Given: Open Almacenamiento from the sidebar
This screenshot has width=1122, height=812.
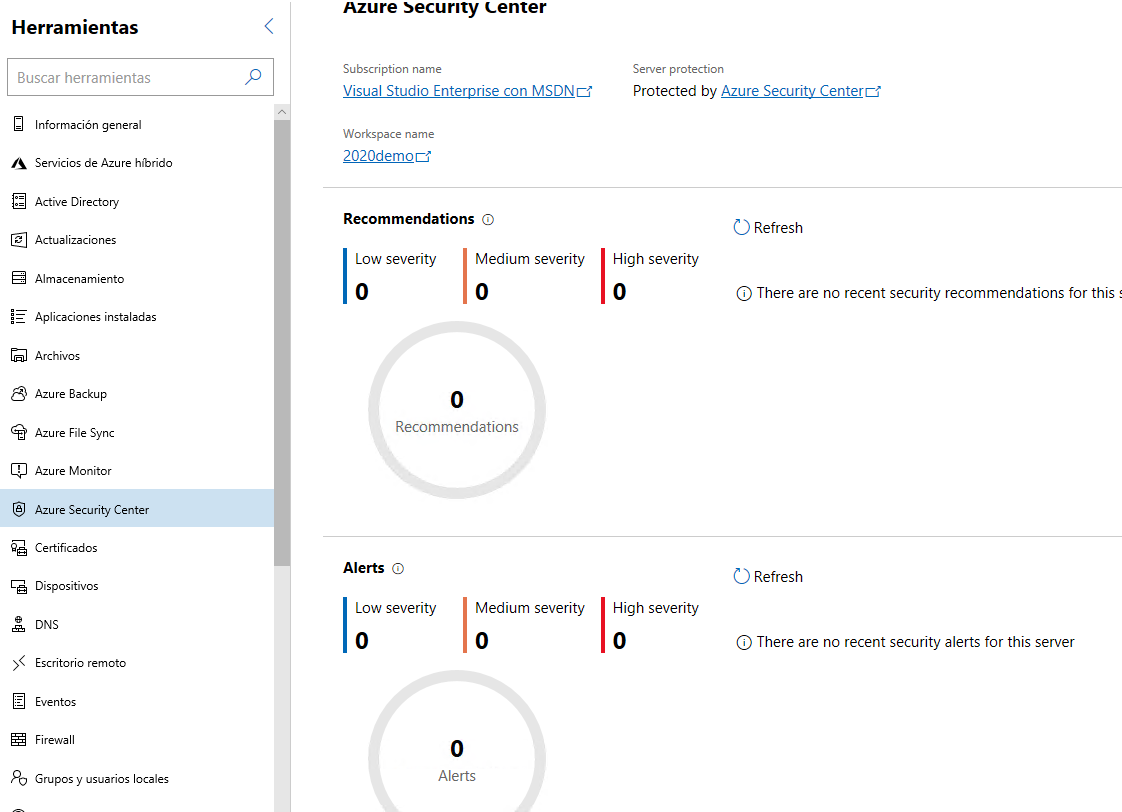Looking at the screenshot, I should point(79,279).
